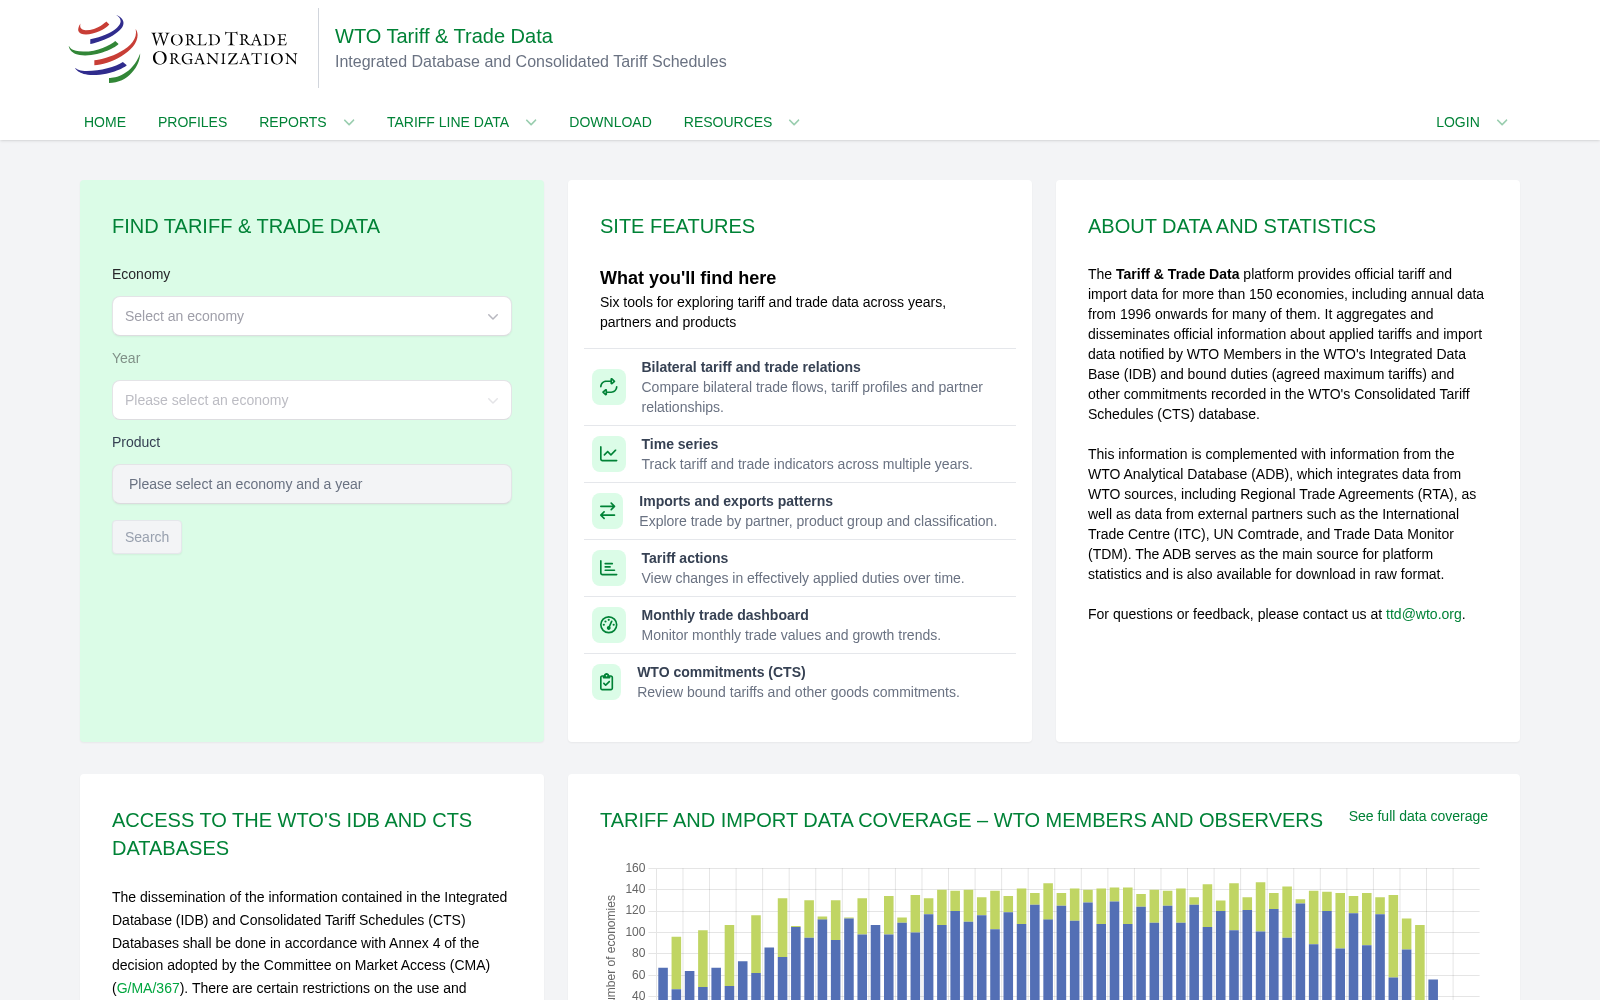
Task: Click the Login menu item
Action: 1457,122
